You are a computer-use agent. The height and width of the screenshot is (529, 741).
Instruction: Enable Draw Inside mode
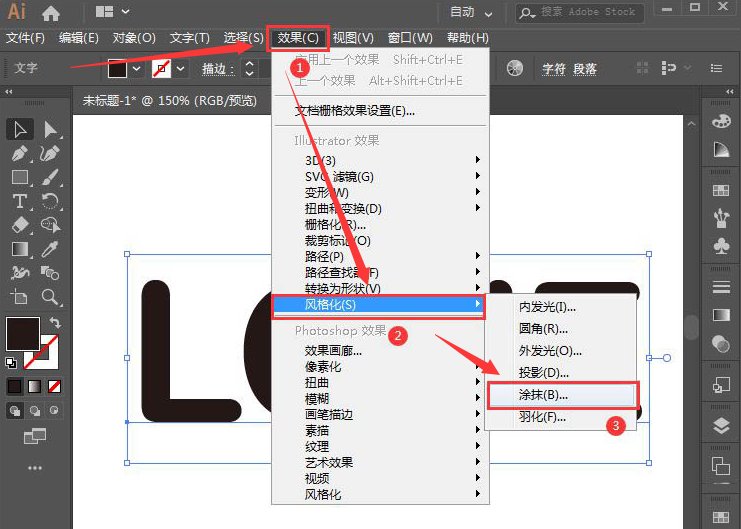[54, 410]
